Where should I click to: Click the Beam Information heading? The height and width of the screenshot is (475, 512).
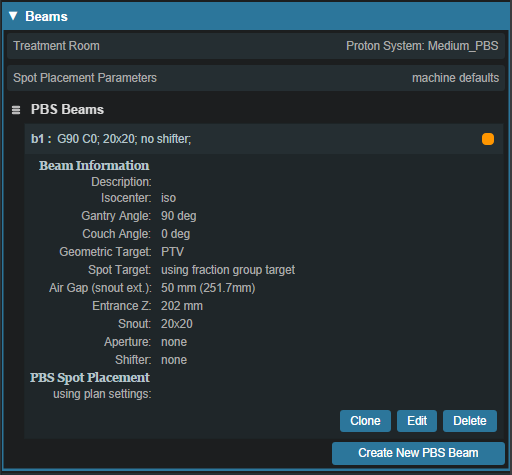click(x=94, y=166)
